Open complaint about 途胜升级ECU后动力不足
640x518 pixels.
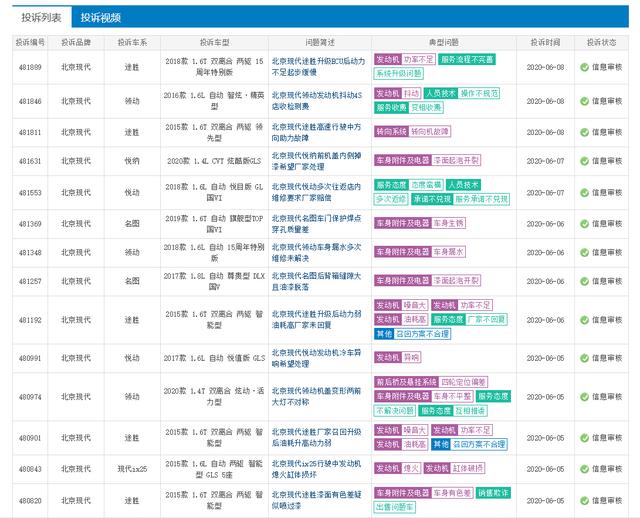point(318,67)
